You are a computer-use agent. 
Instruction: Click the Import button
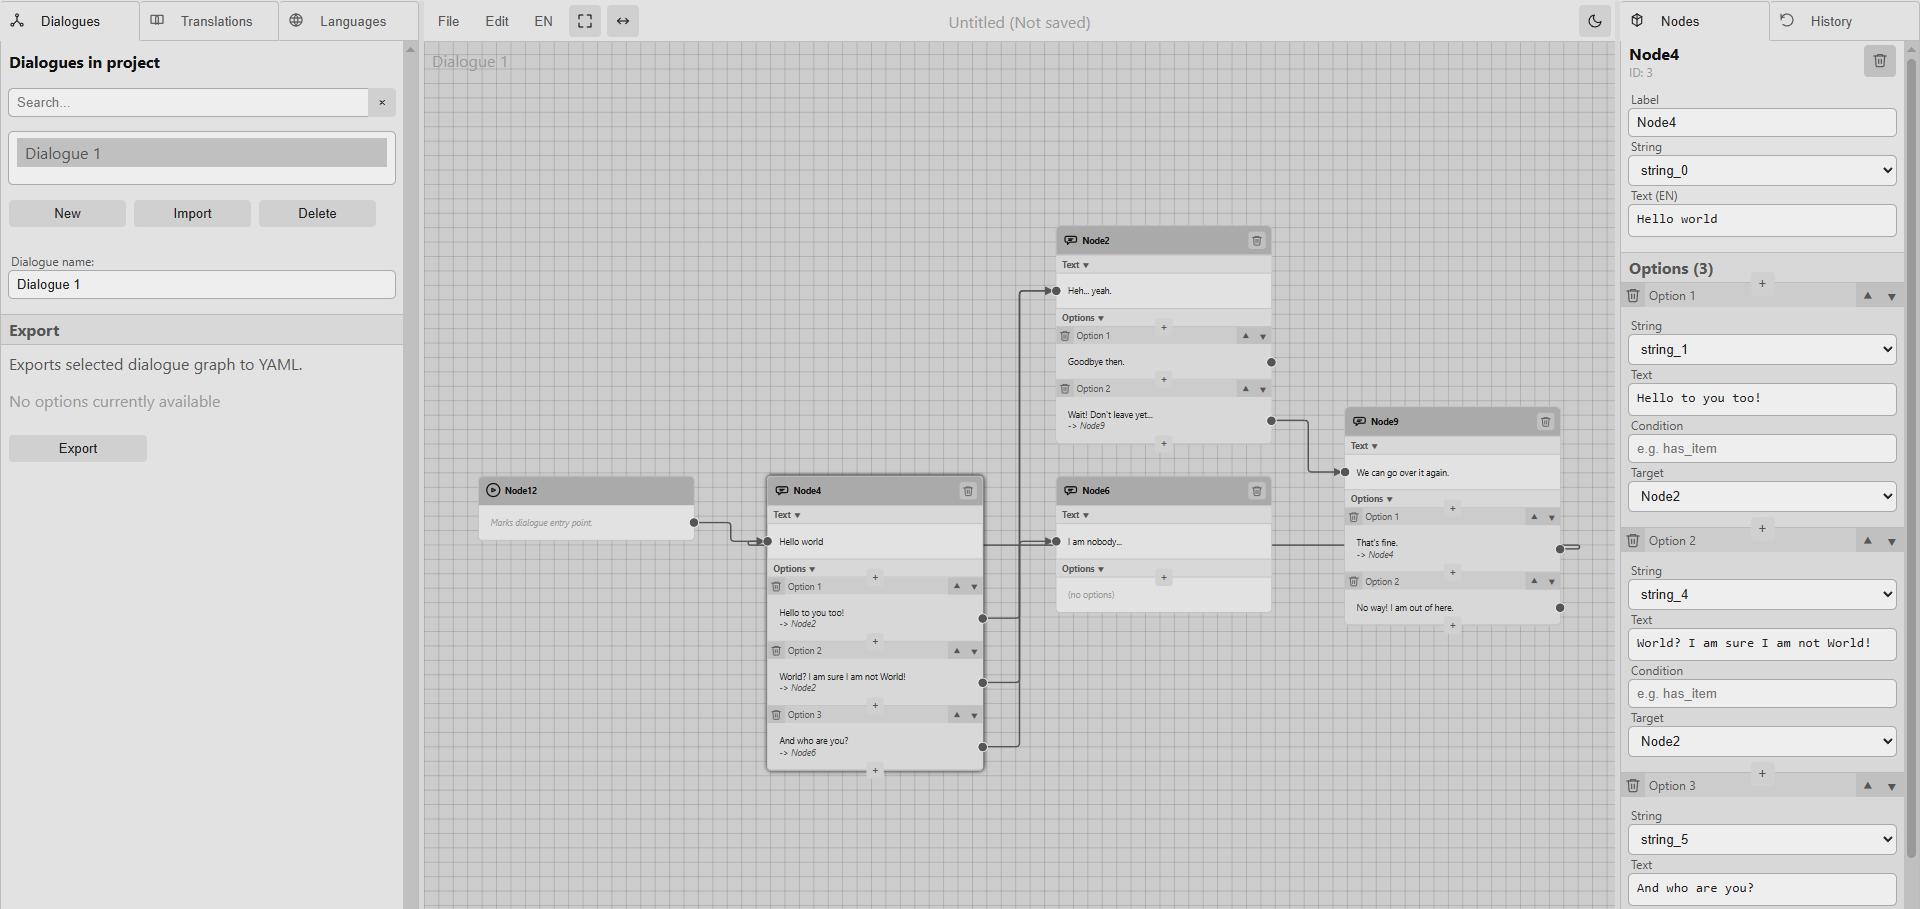192,214
